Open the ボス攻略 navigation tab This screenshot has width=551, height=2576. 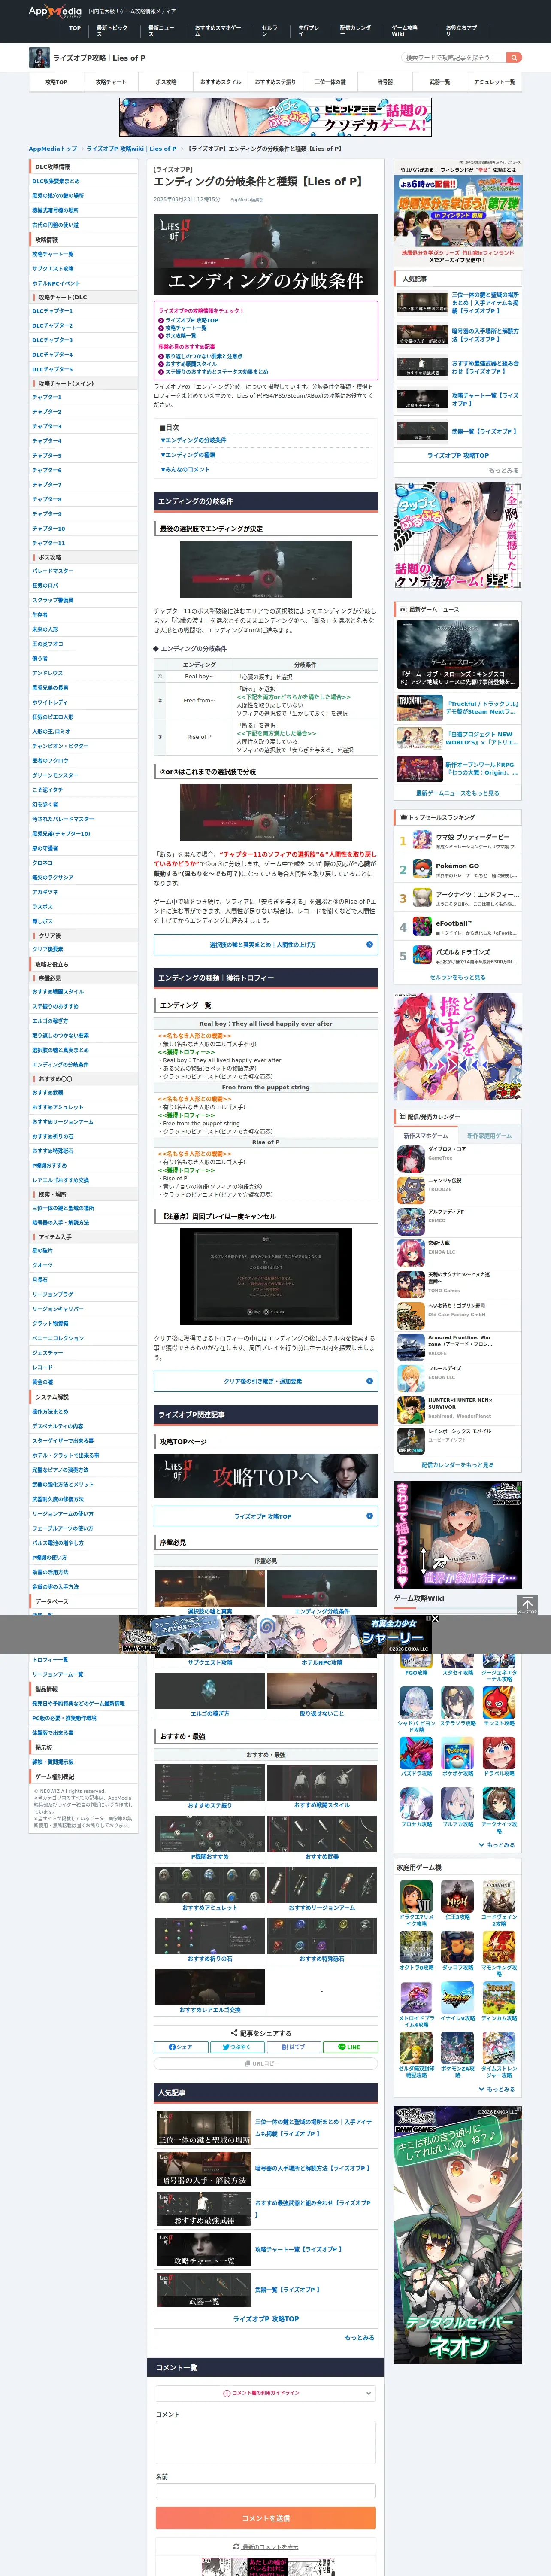pyautogui.click(x=165, y=82)
